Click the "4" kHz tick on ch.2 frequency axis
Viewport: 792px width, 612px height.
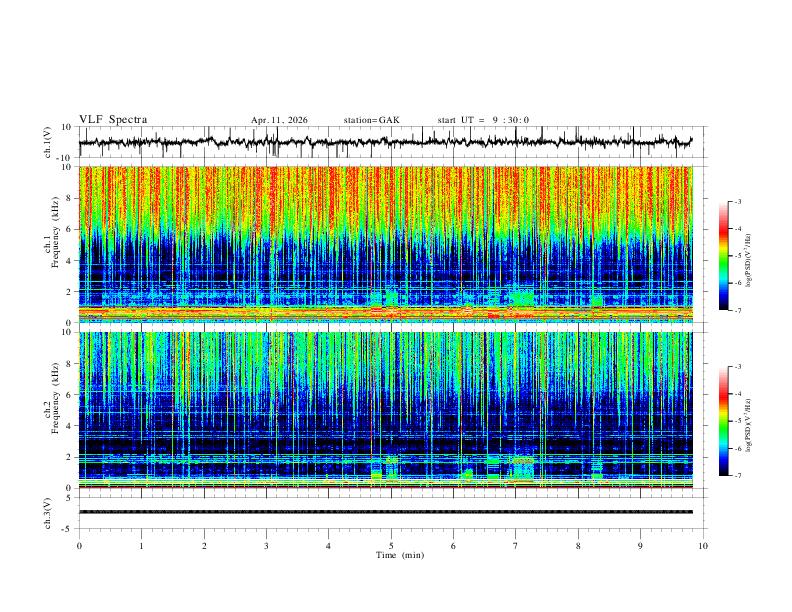pyautogui.click(x=70, y=426)
